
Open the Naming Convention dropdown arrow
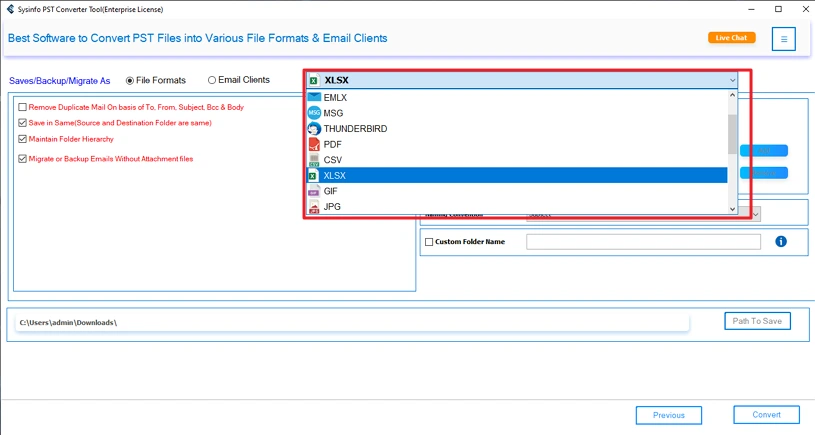tap(756, 214)
